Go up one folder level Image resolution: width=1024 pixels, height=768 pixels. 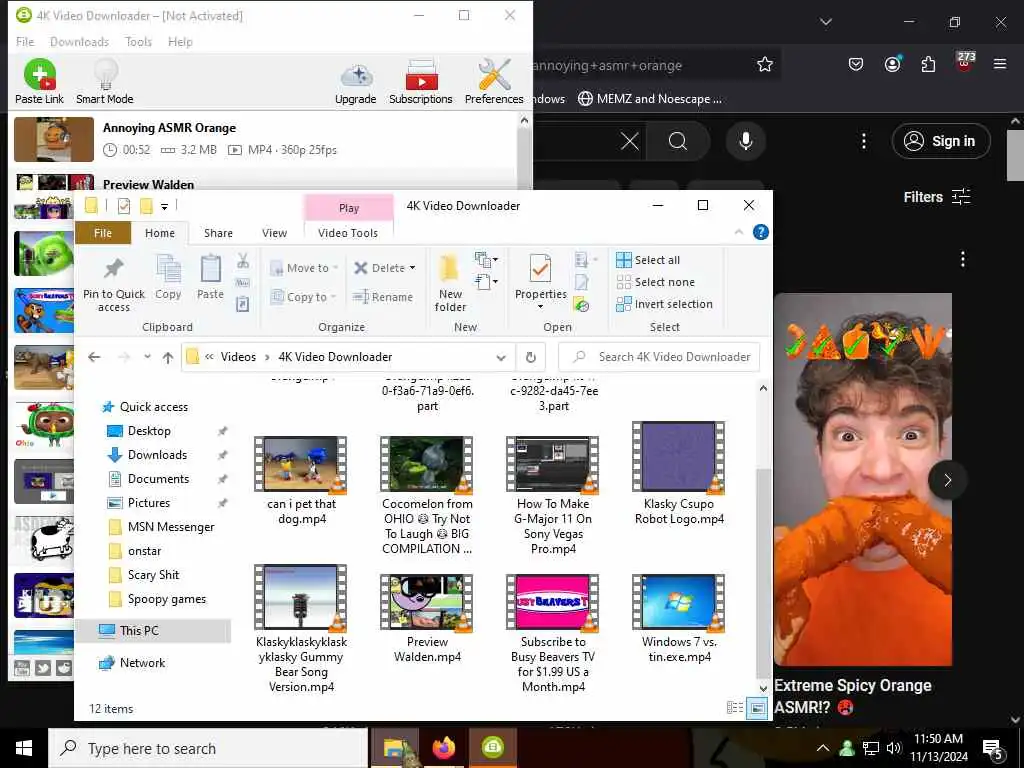pyautogui.click(x=168, y=357)
